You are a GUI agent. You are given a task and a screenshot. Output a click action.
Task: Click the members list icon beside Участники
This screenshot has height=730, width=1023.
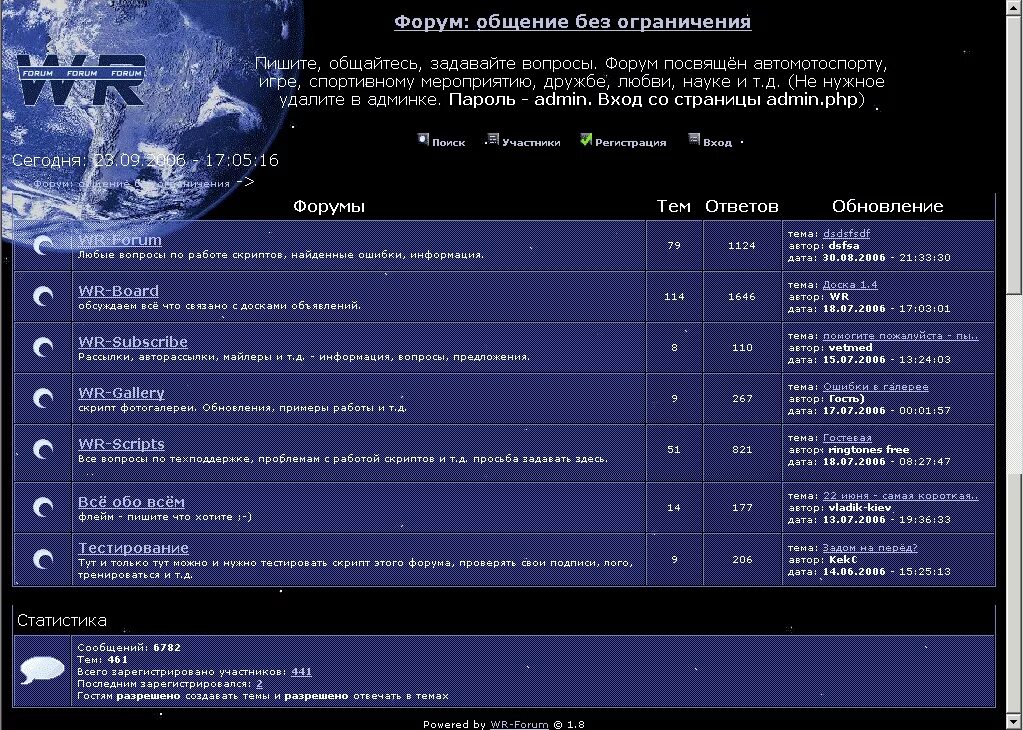coord(493,139)
